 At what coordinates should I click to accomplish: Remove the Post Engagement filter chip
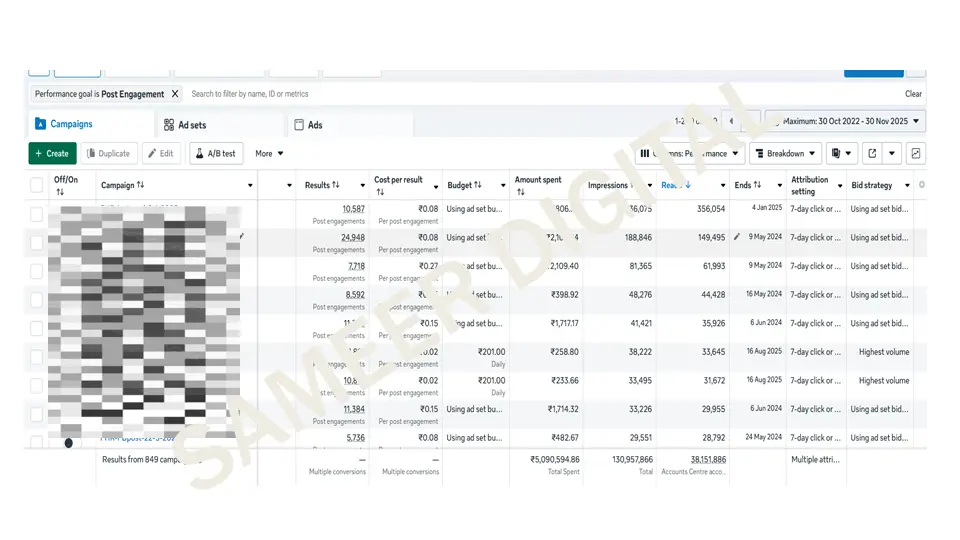(x=175, y=94)
